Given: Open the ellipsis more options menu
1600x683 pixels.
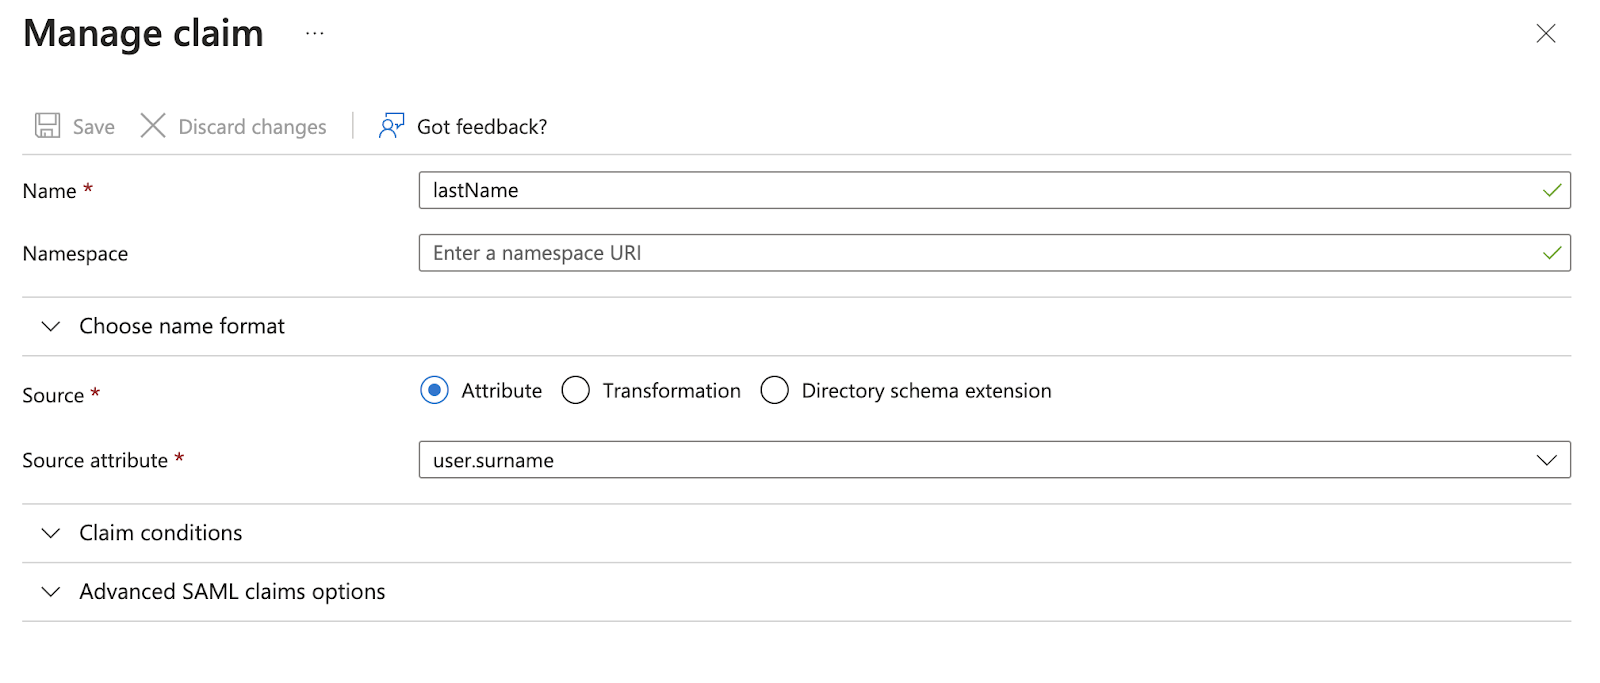Looking at the screenshot, I should coord(315,33).
